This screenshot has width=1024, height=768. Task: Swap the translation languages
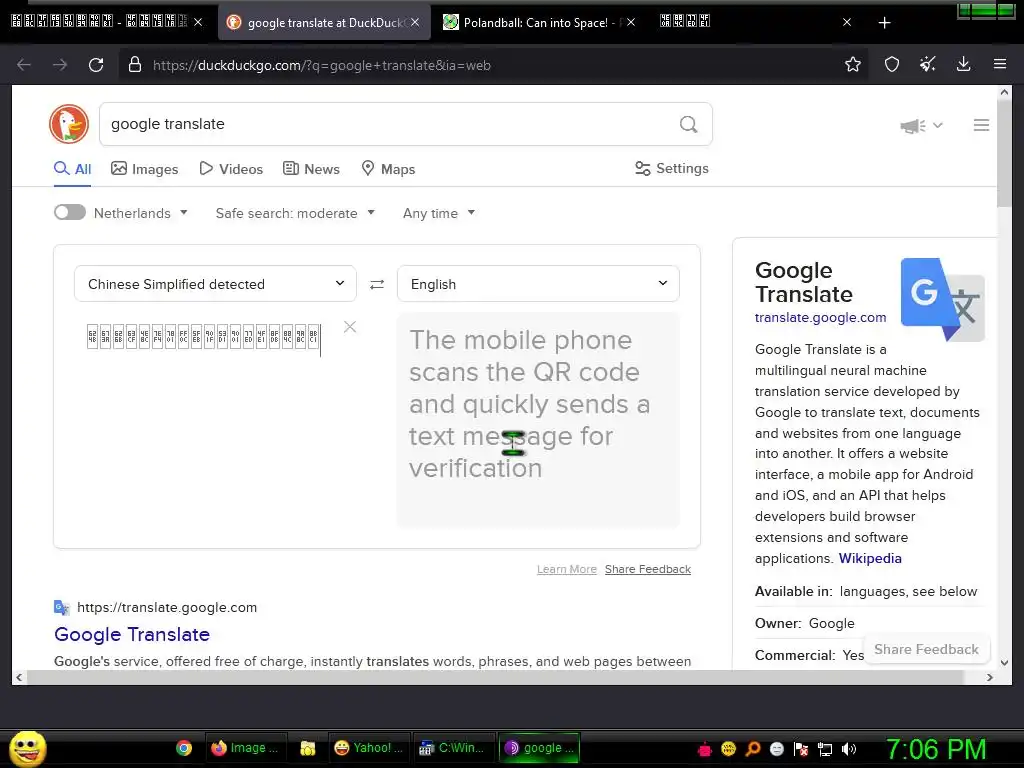[377, 284]
